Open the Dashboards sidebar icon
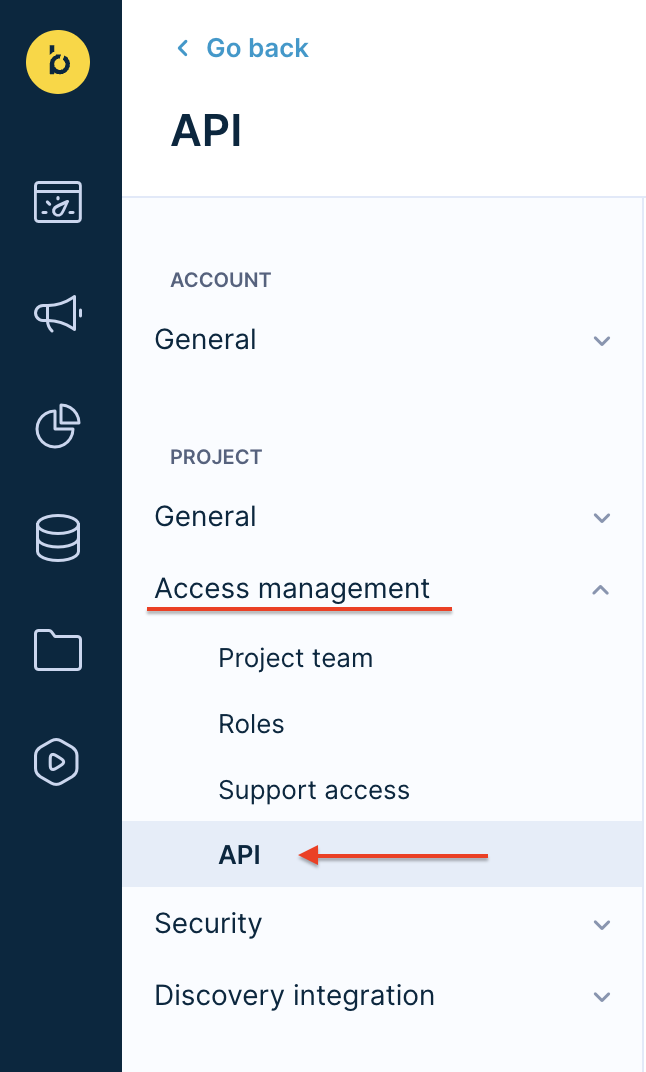The width and height of the screenshot is (646, 1072). [x=58, y=202]
